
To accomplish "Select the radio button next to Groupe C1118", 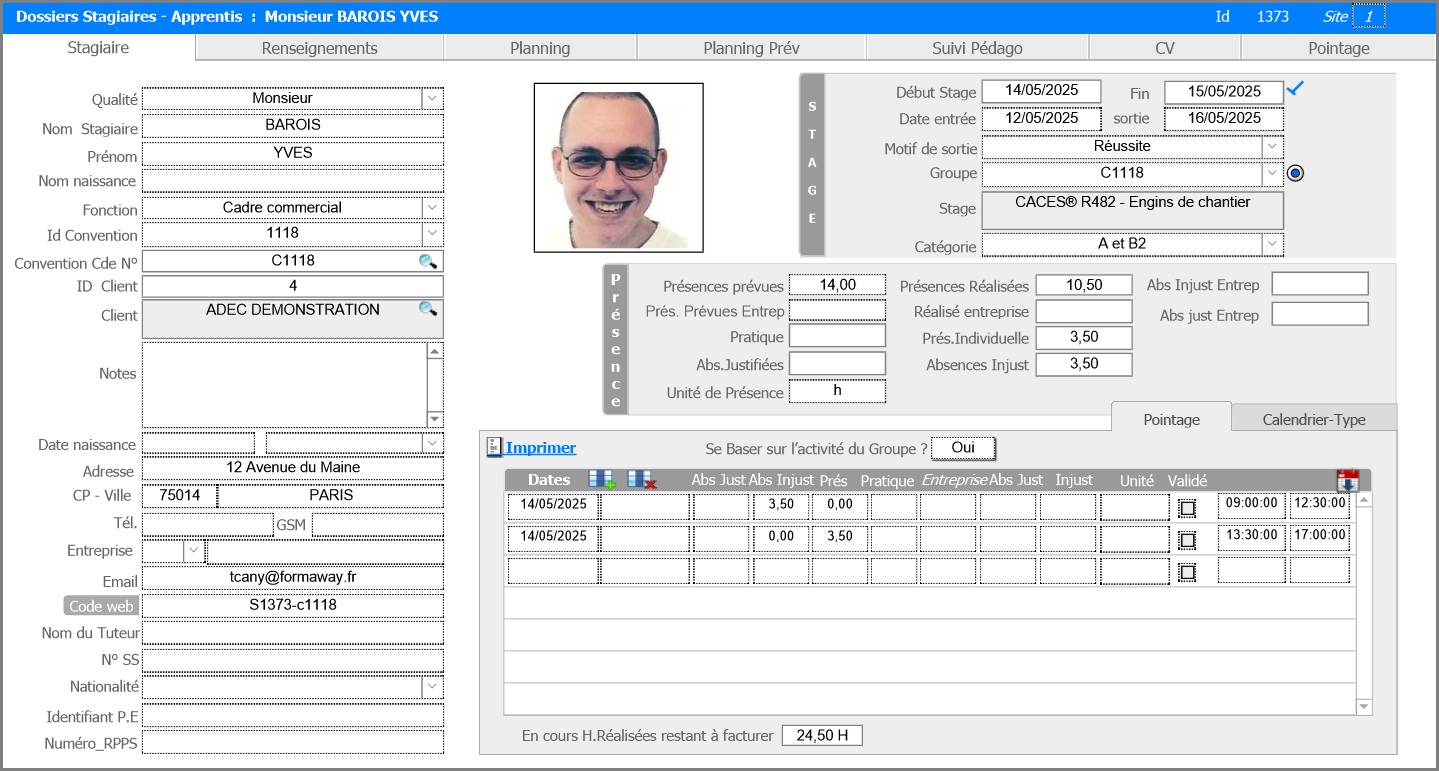I will pos(1296,174).
